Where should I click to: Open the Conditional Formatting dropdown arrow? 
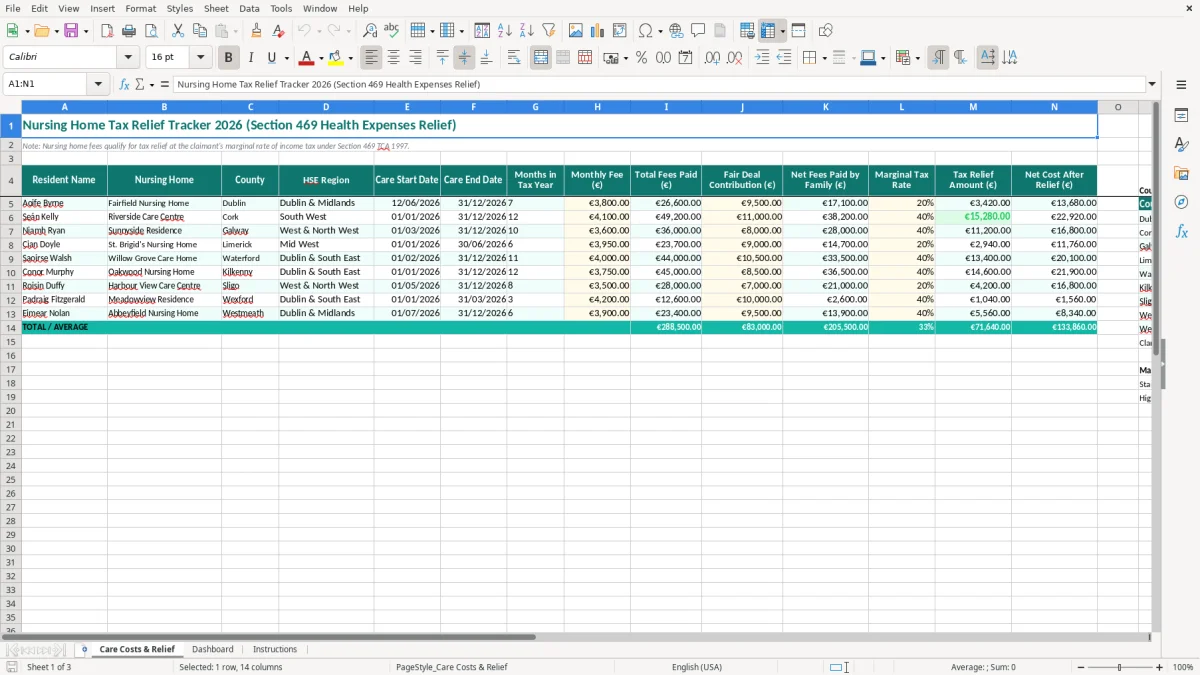click(x=917, y=58)
